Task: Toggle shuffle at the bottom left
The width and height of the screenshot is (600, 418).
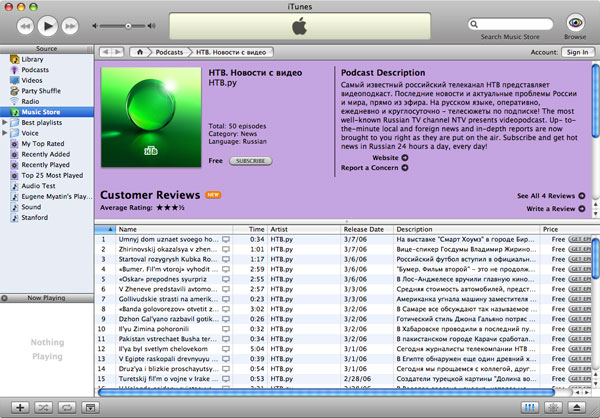Action: [x=43, y=408]
